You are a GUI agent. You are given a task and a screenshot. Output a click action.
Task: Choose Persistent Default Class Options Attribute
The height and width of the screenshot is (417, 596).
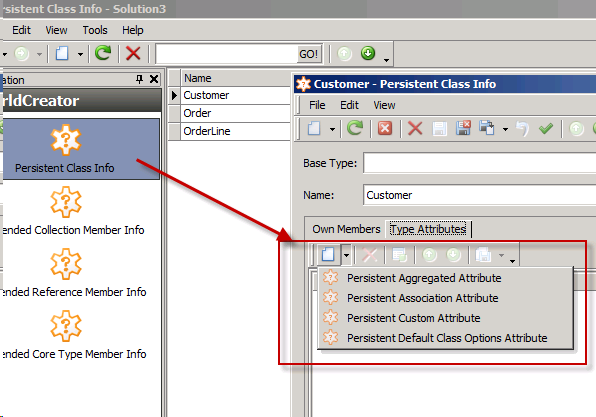[447, 338]
